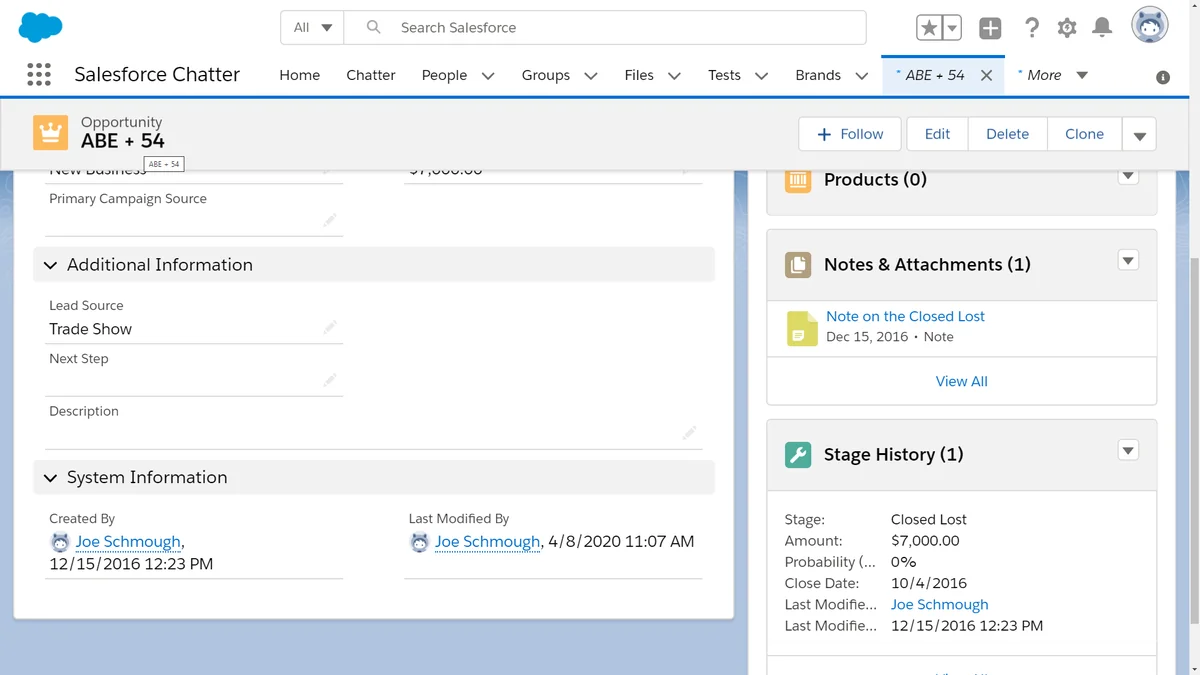Open the People tab dropdown arrow
The height and width of the screenshot is (675, 1200).
pos(488,76)
